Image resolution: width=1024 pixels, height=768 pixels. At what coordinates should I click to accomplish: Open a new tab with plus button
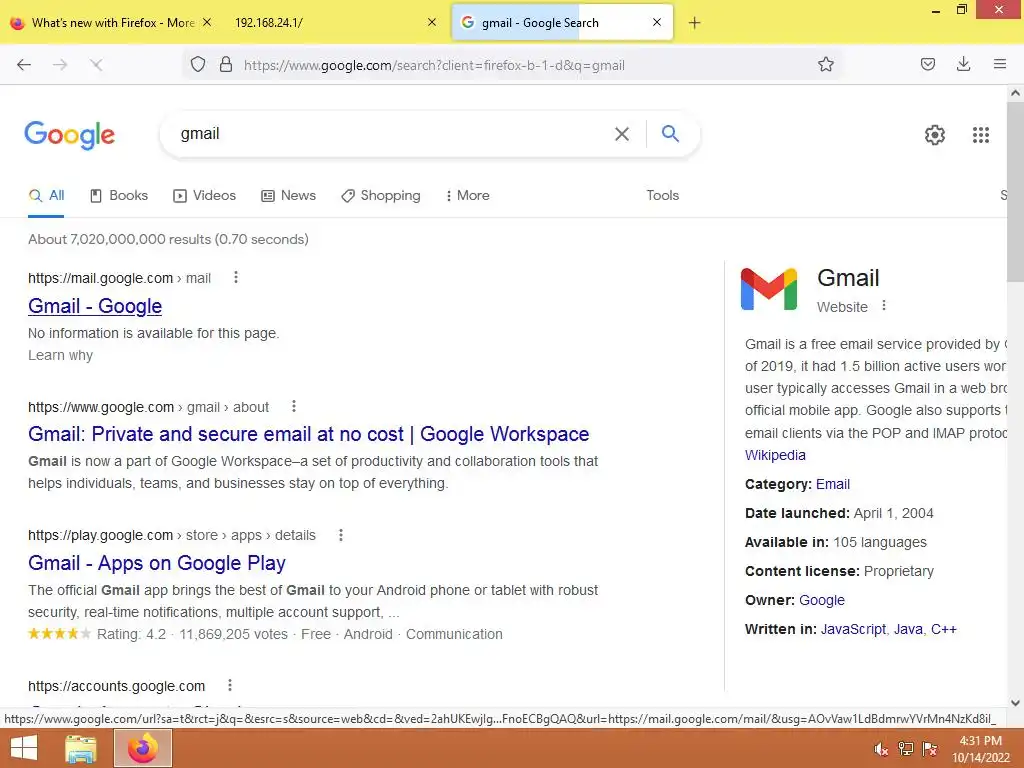tap(694, 23)
